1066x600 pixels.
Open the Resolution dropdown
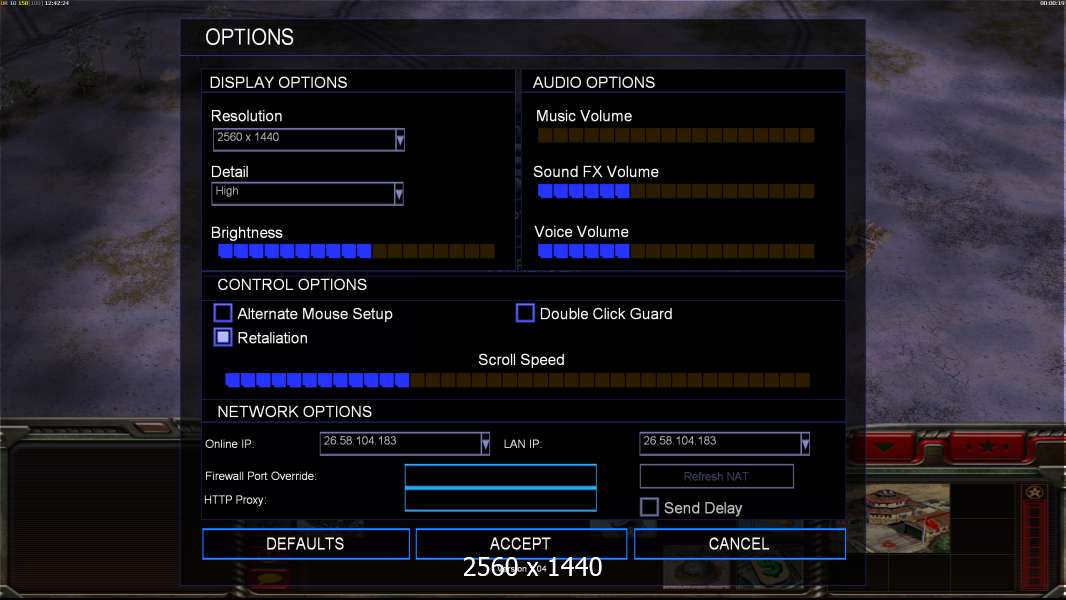(x=309, y=139)
